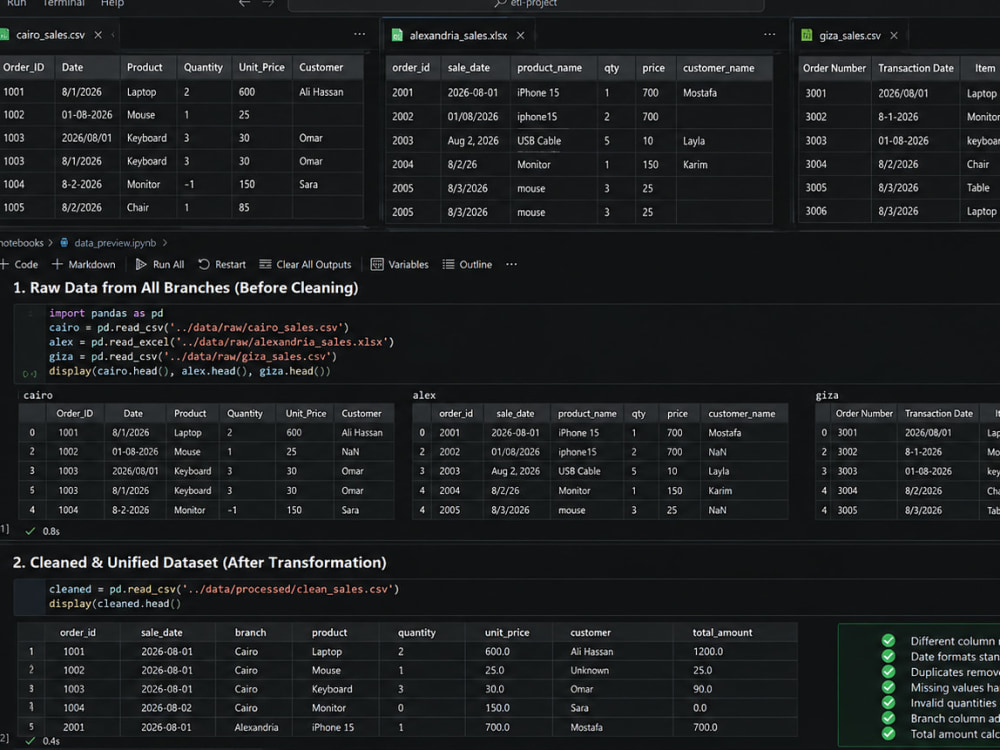This screenshot has width=1000, height=750.
Task: Click the giza_sales.csv file icon
Action: point(807,36)
